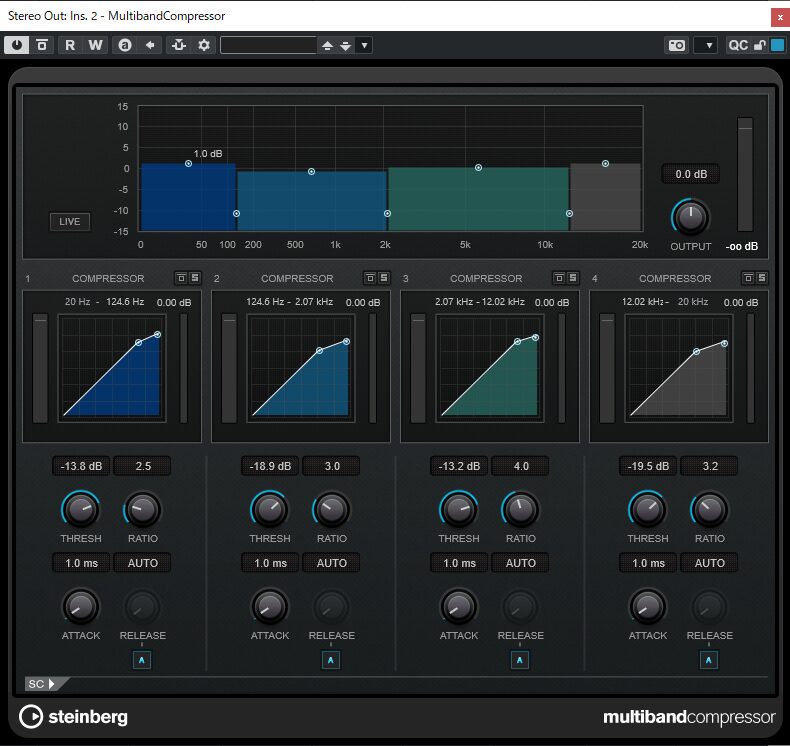Toggle band 2 auto release A button

[x=331, y=660]
